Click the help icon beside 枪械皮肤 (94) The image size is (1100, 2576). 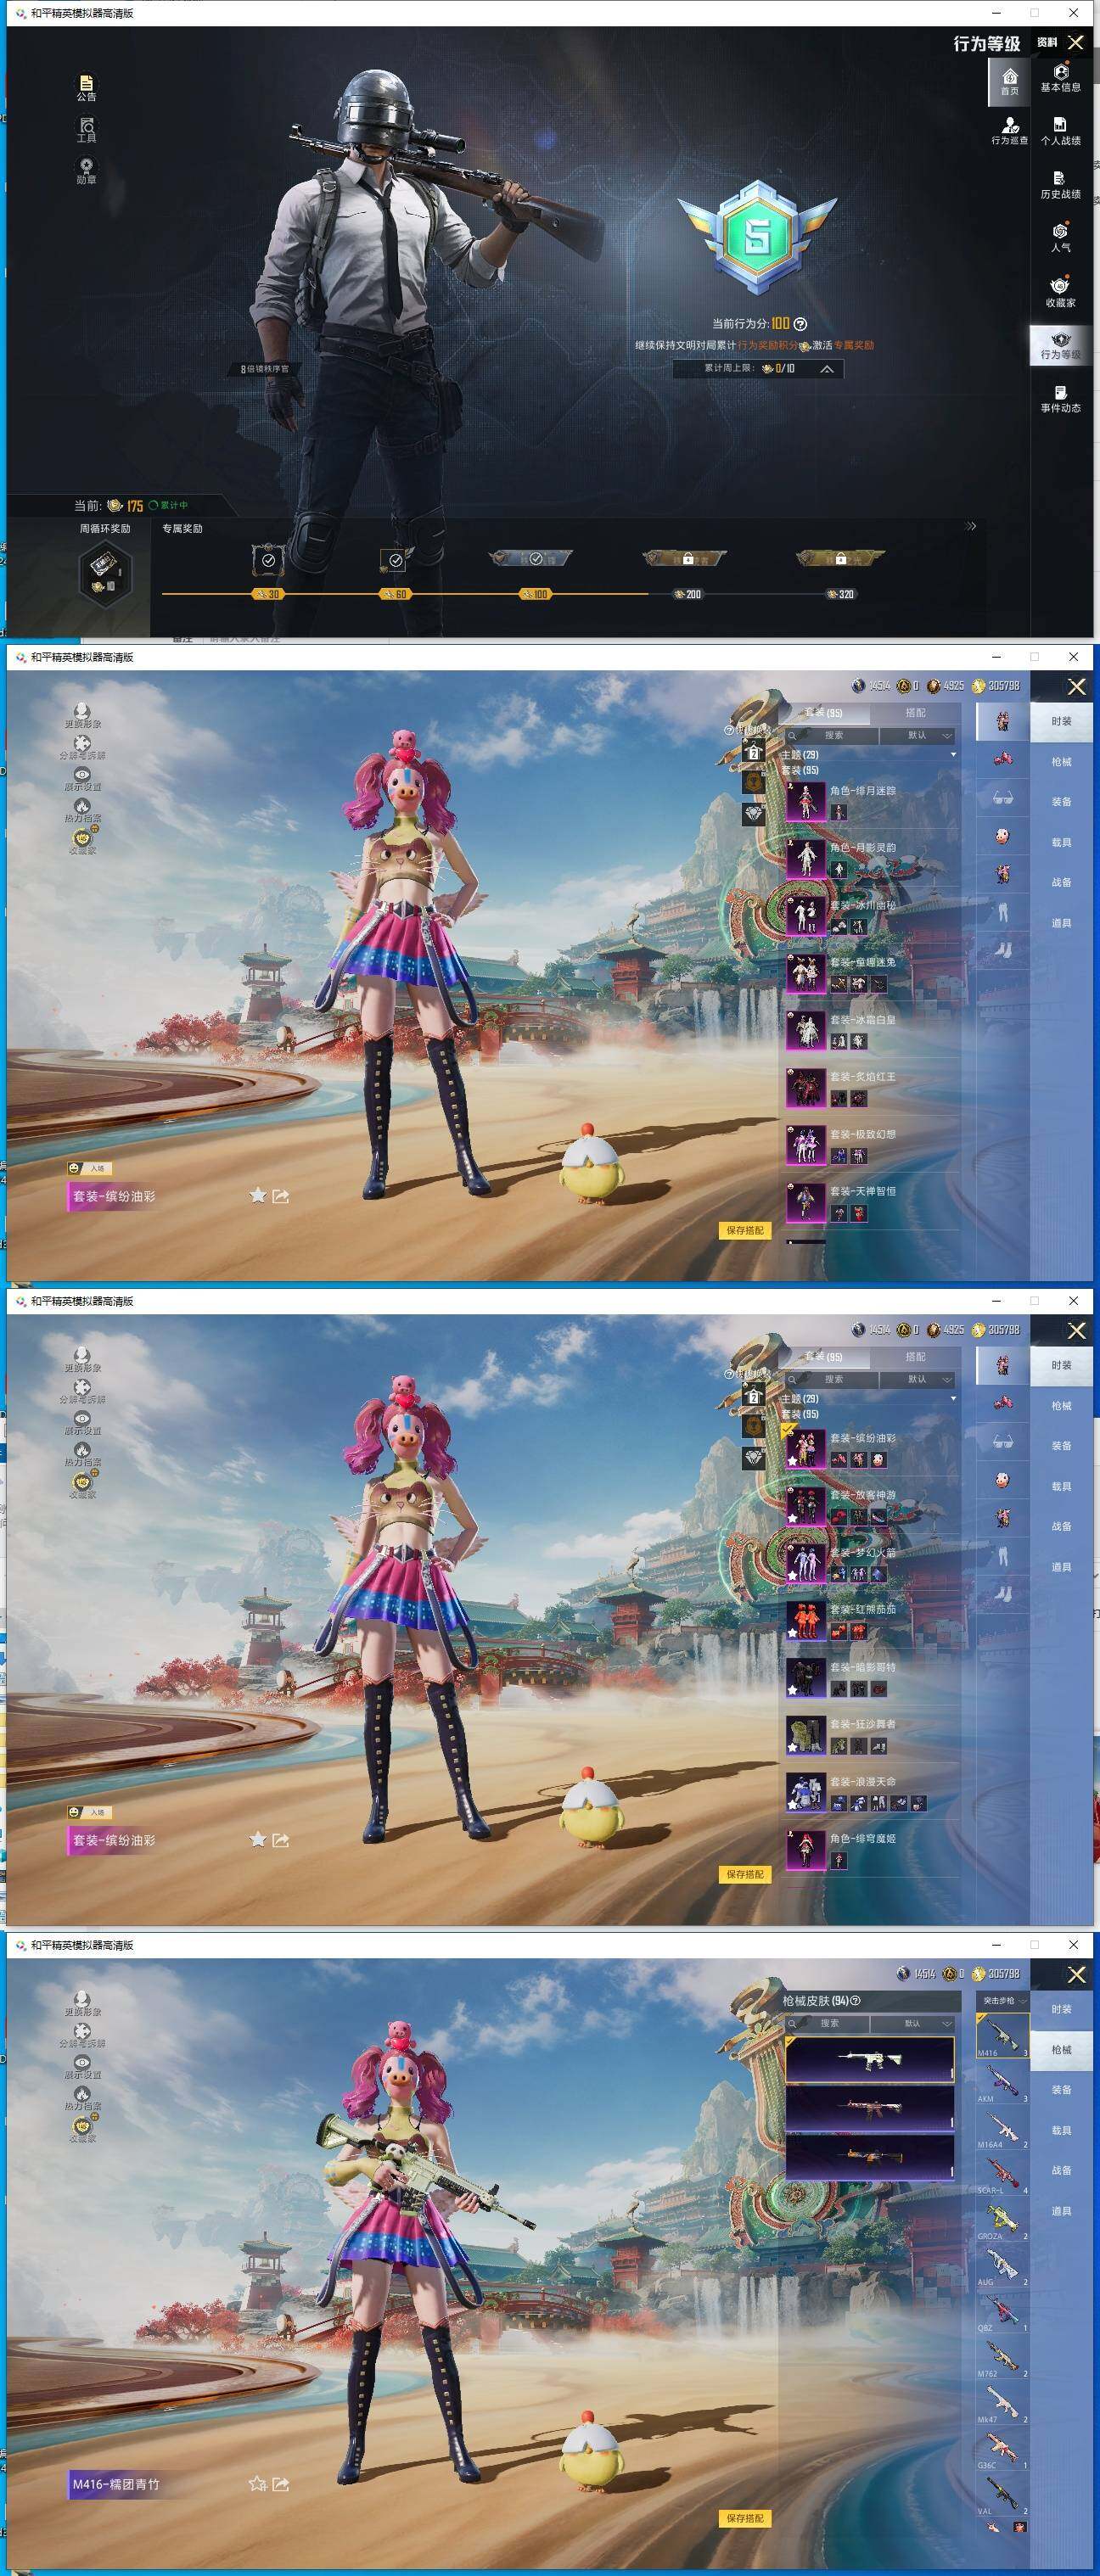tap(855, 2001)
